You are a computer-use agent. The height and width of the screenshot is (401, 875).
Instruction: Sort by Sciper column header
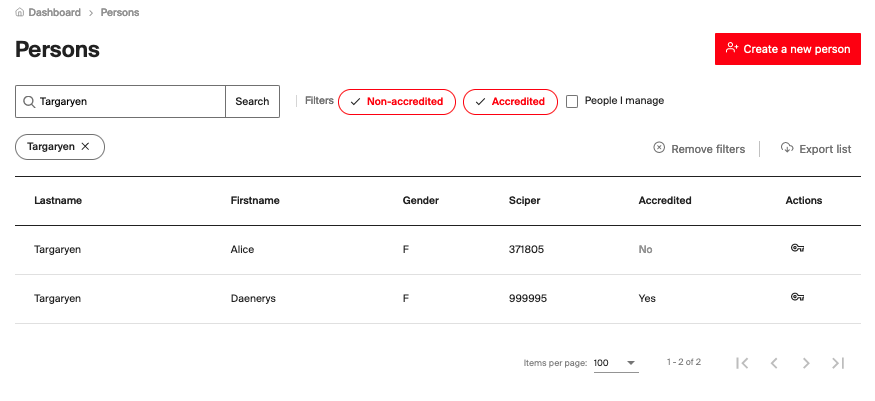coord(524,200)
